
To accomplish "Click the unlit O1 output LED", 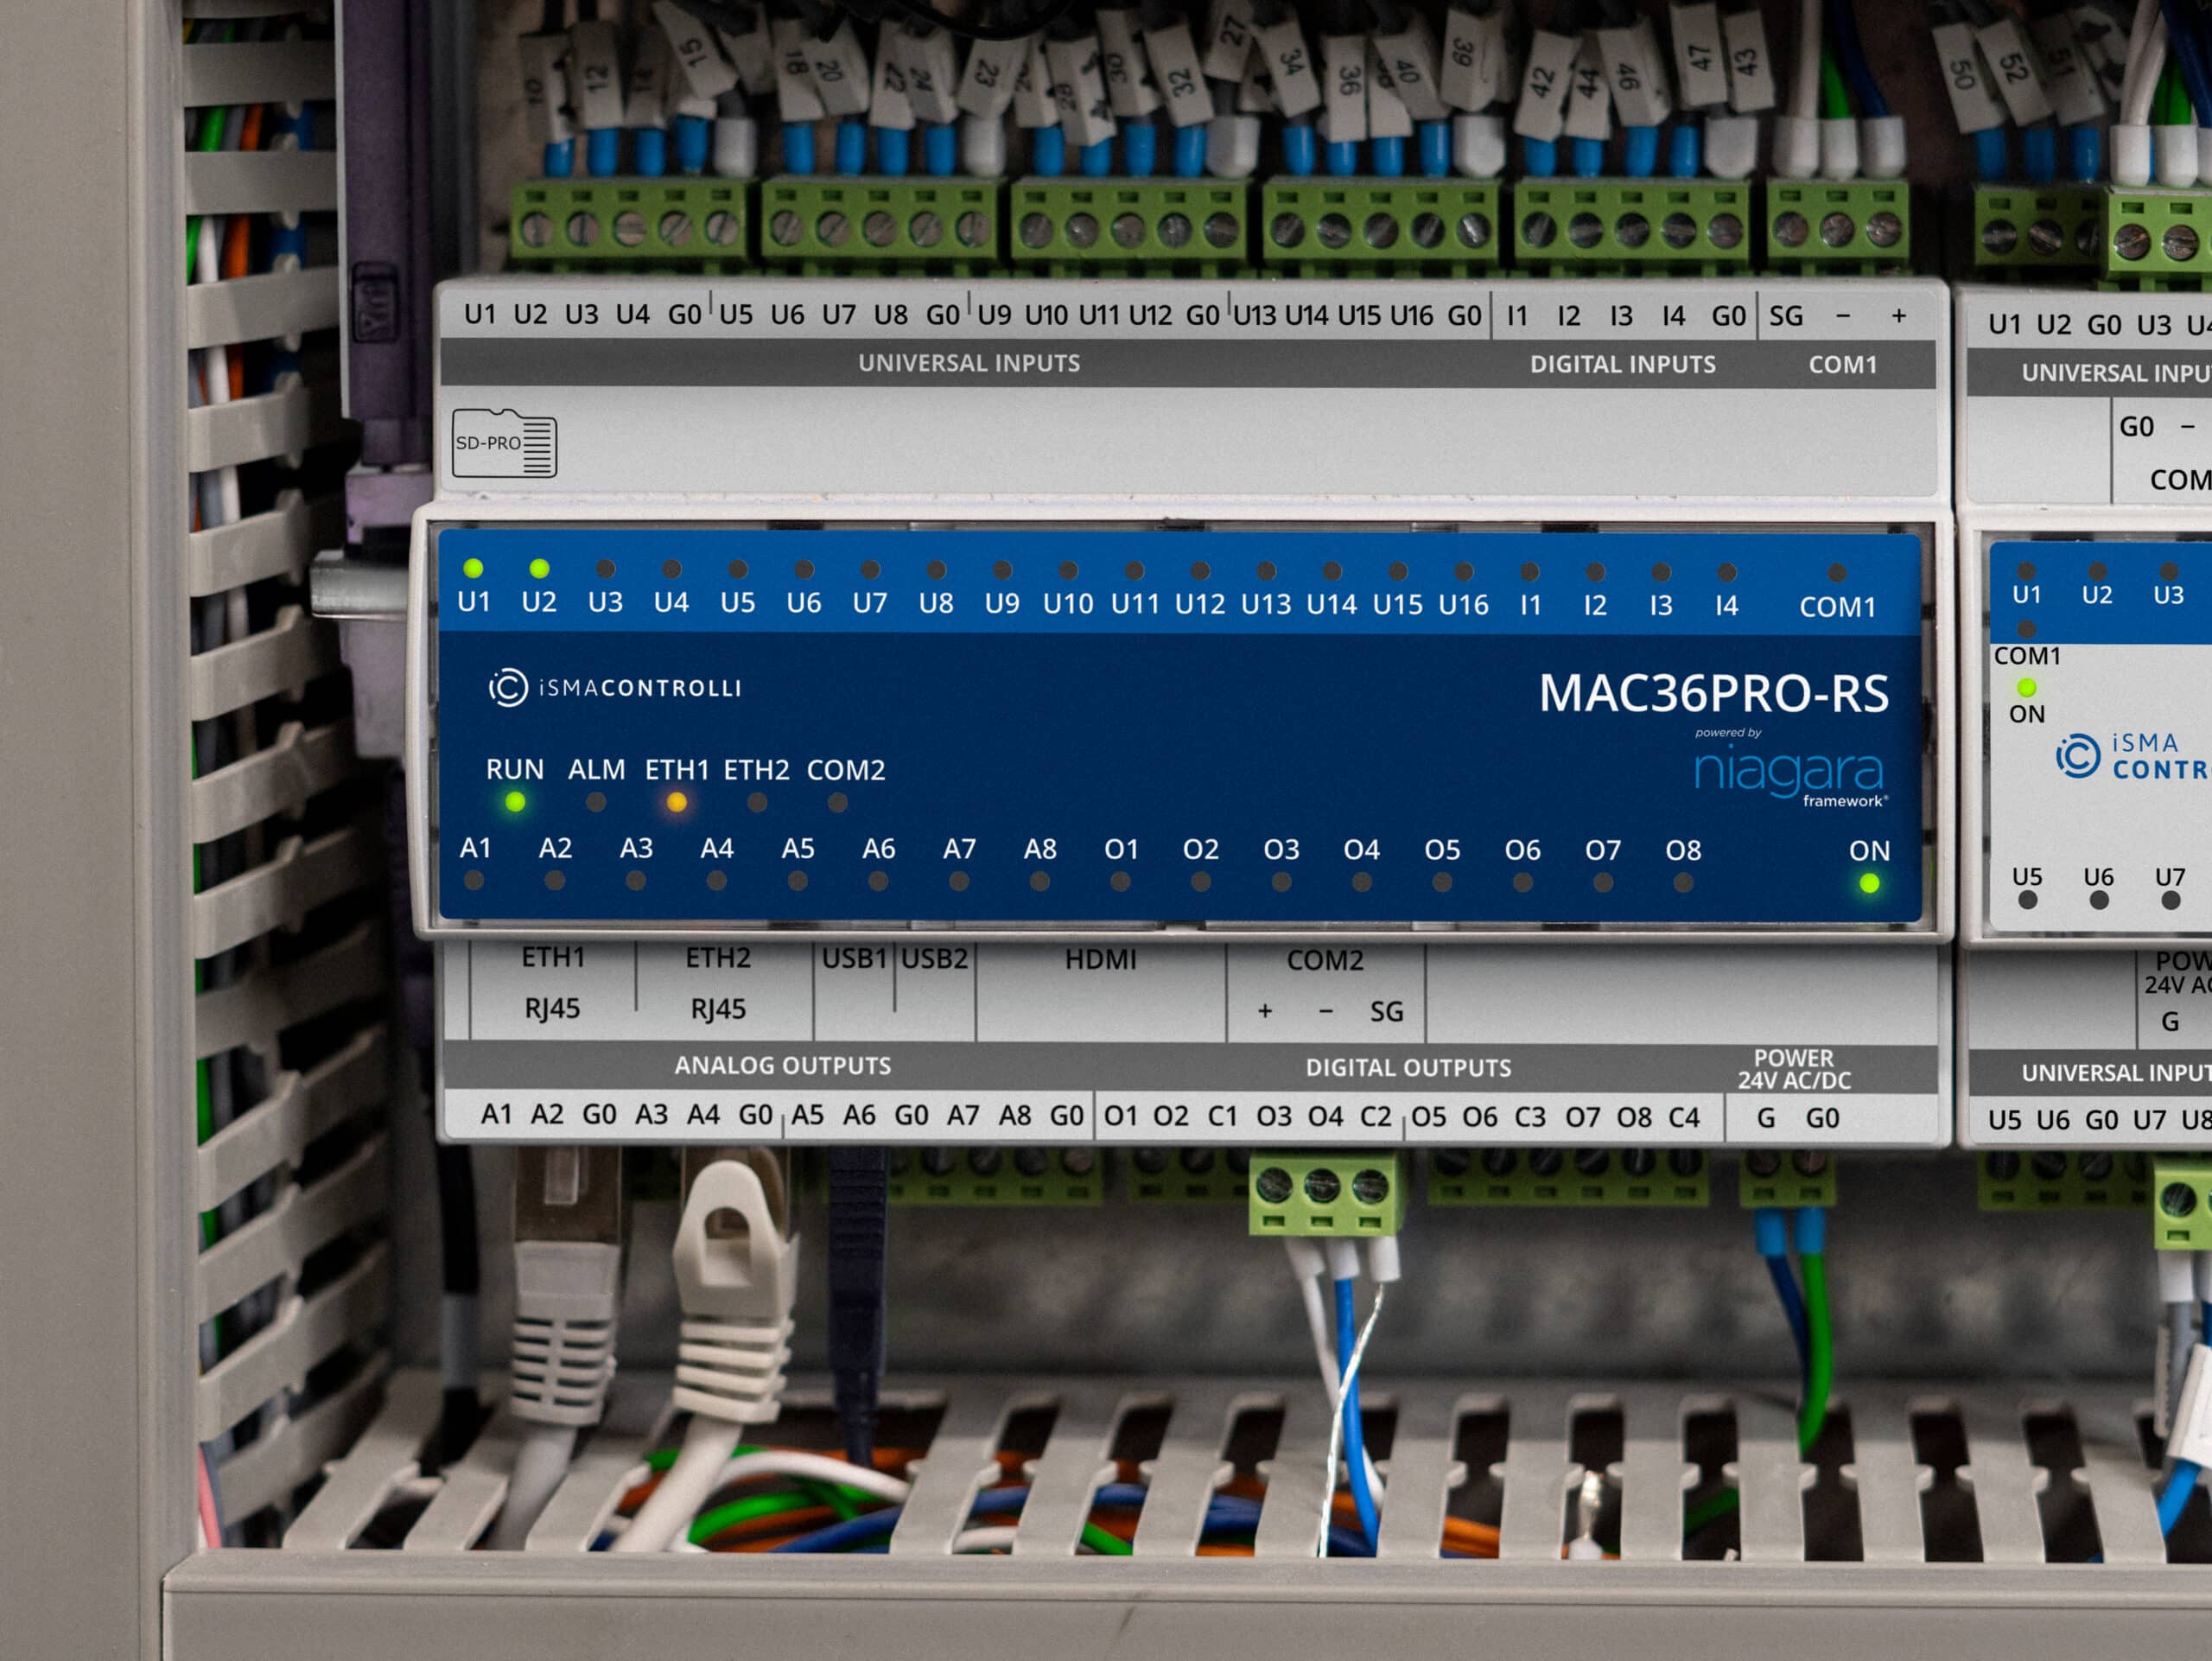I will (x=1120, y=882).
